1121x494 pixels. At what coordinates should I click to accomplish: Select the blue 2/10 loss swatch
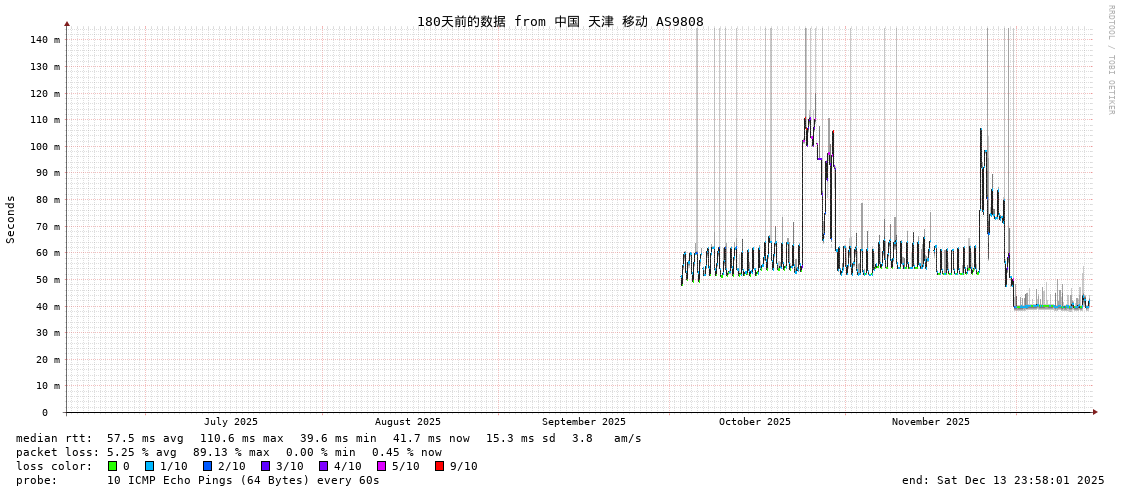pos(207,466)
